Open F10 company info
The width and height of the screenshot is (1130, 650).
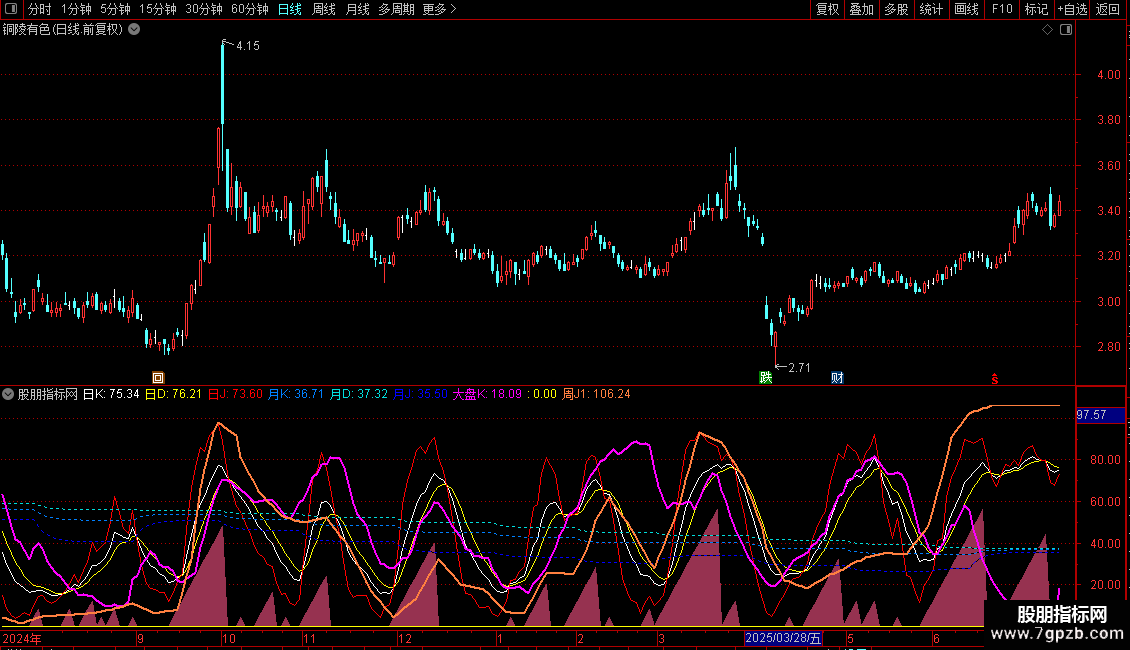pyautogui.click(x=1002, y=9)
